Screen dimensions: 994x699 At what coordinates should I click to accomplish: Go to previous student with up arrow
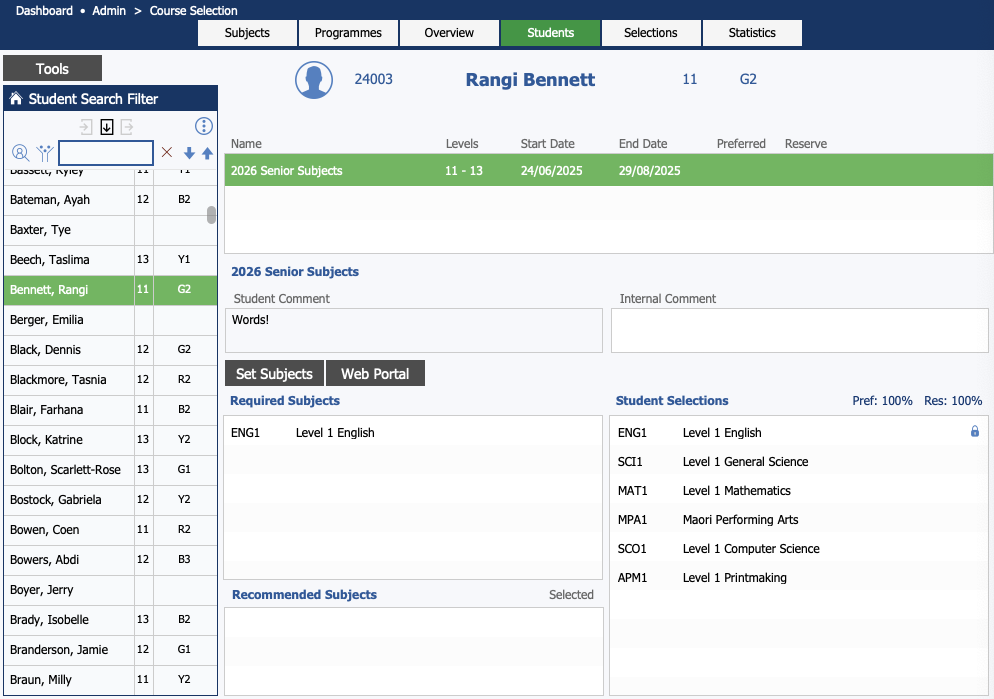point(207,153)
